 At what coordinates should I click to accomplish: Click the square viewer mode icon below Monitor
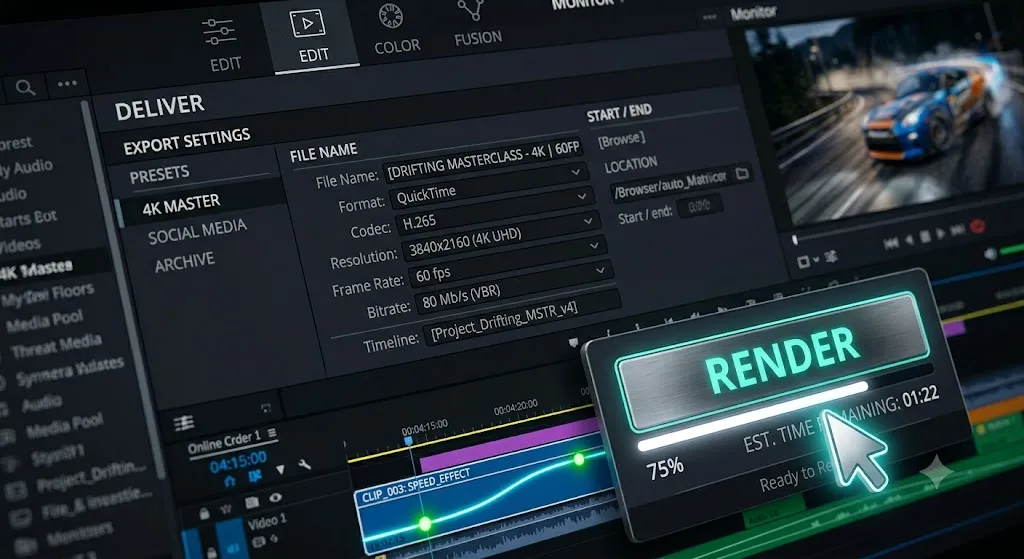803,261
